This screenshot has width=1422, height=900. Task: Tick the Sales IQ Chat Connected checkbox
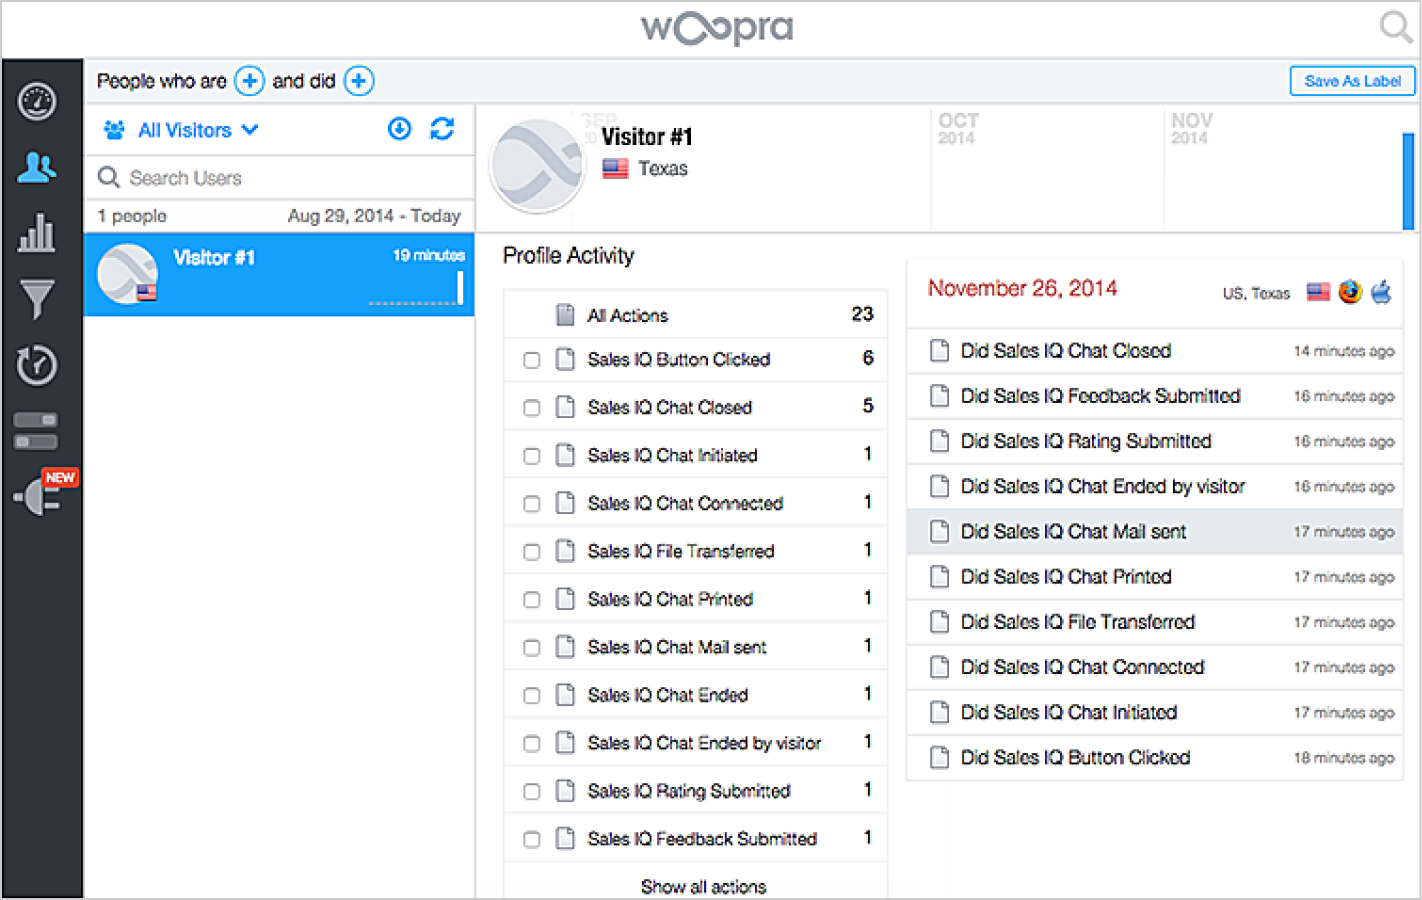[532, 504]
